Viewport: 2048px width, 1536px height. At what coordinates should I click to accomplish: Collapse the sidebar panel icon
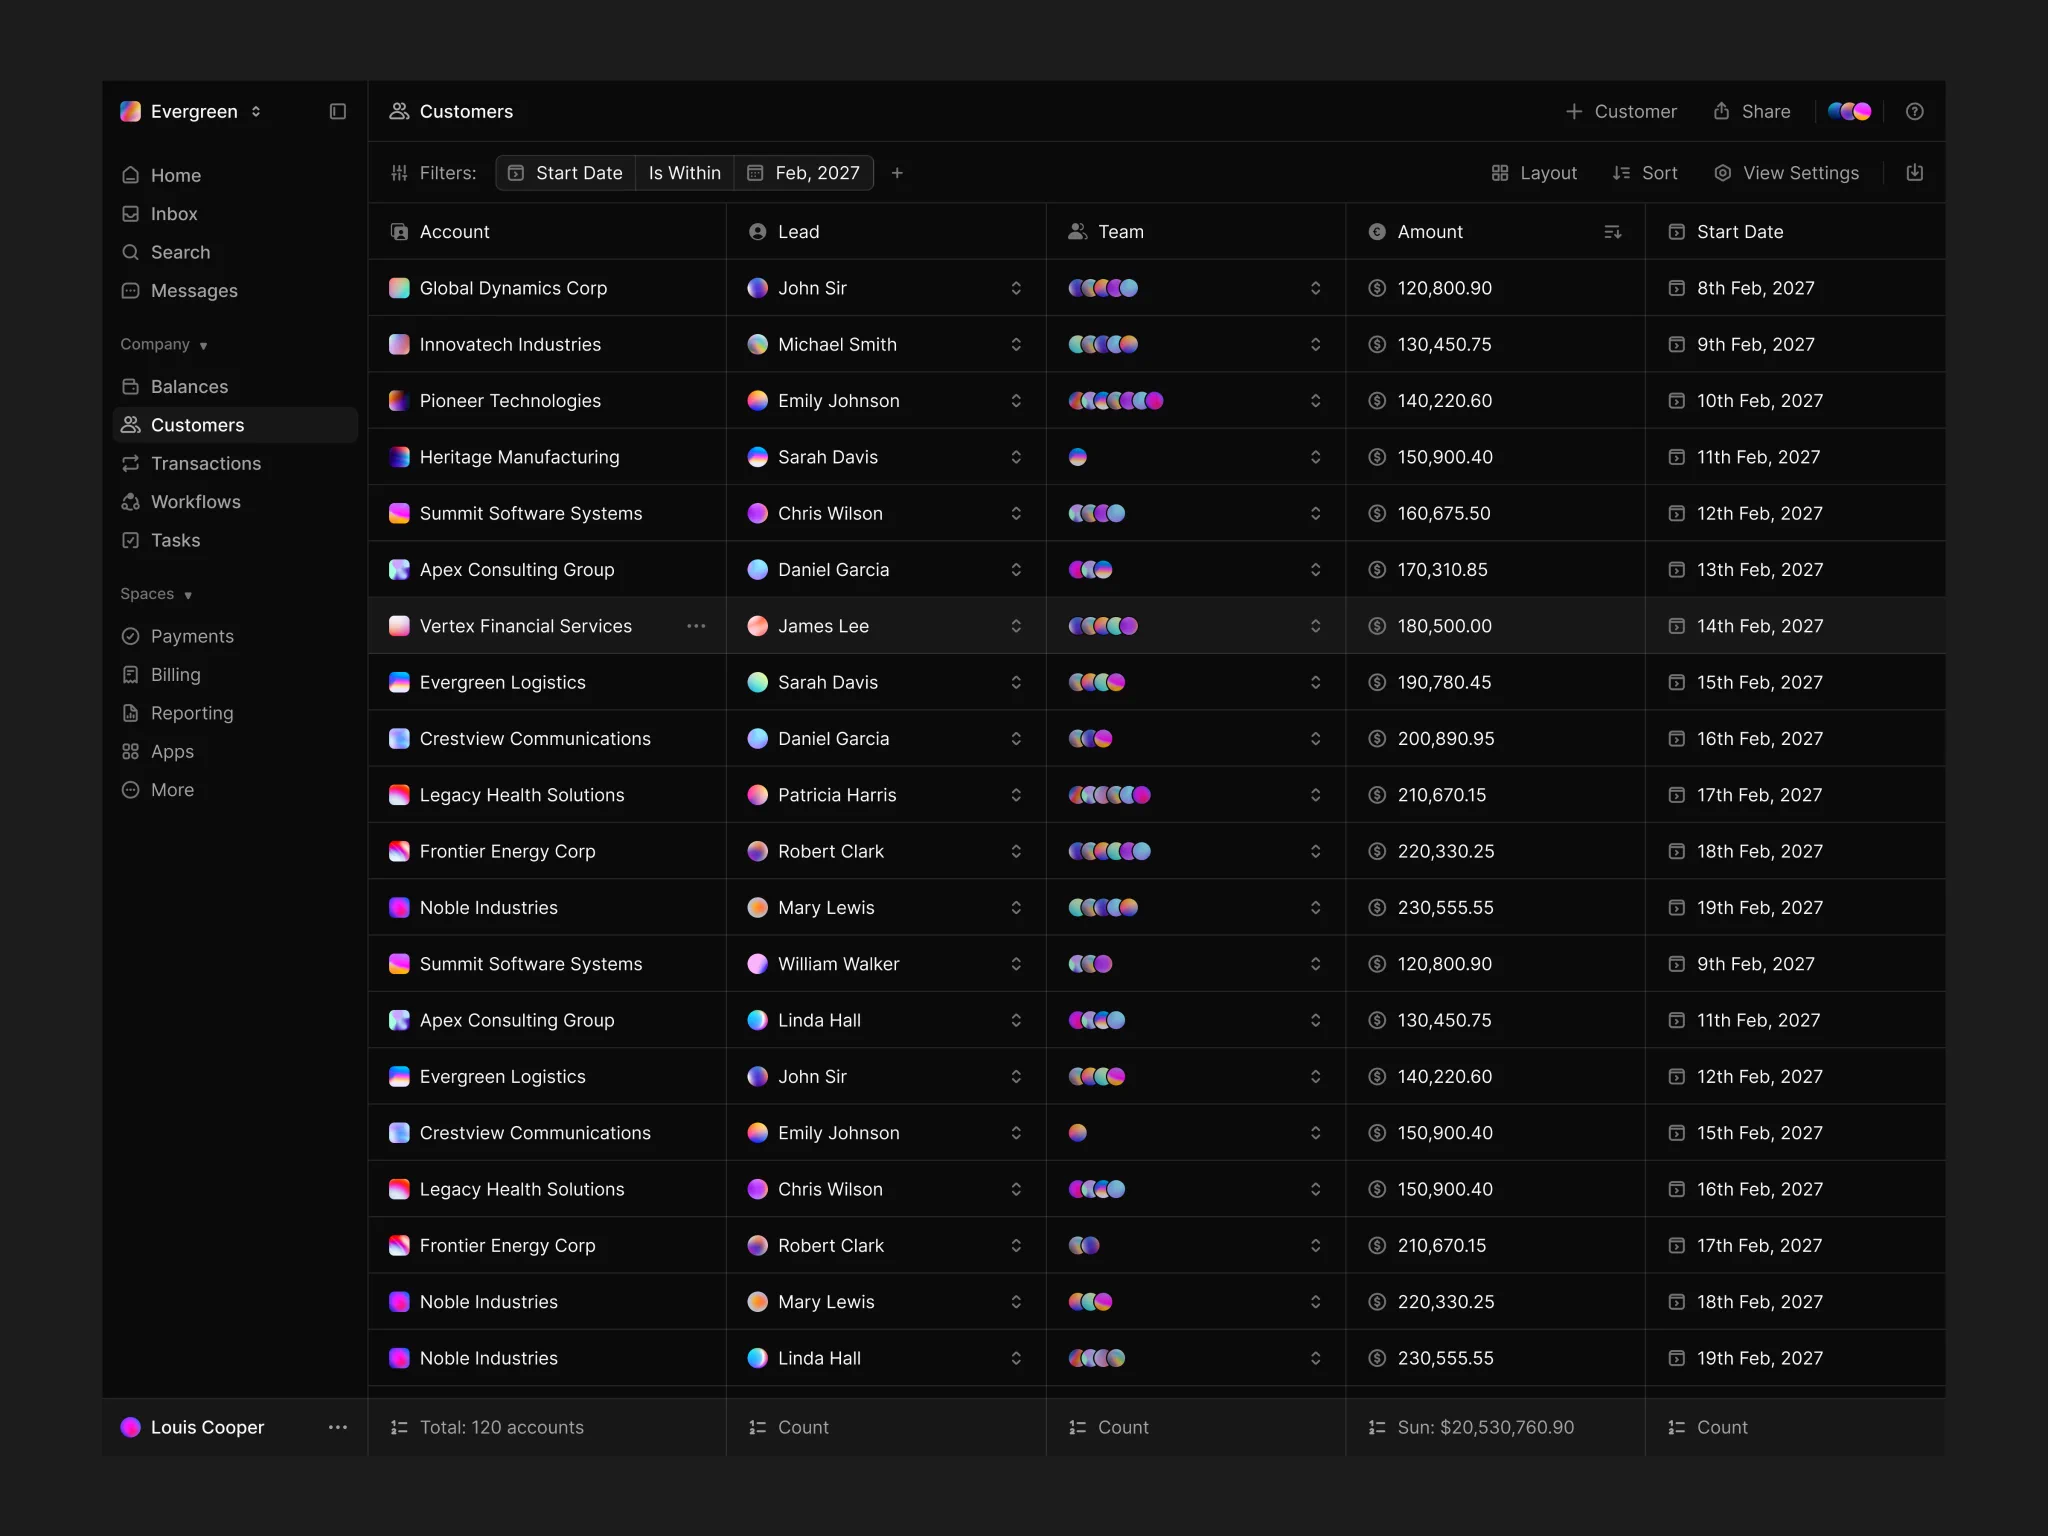pos(338,112)
